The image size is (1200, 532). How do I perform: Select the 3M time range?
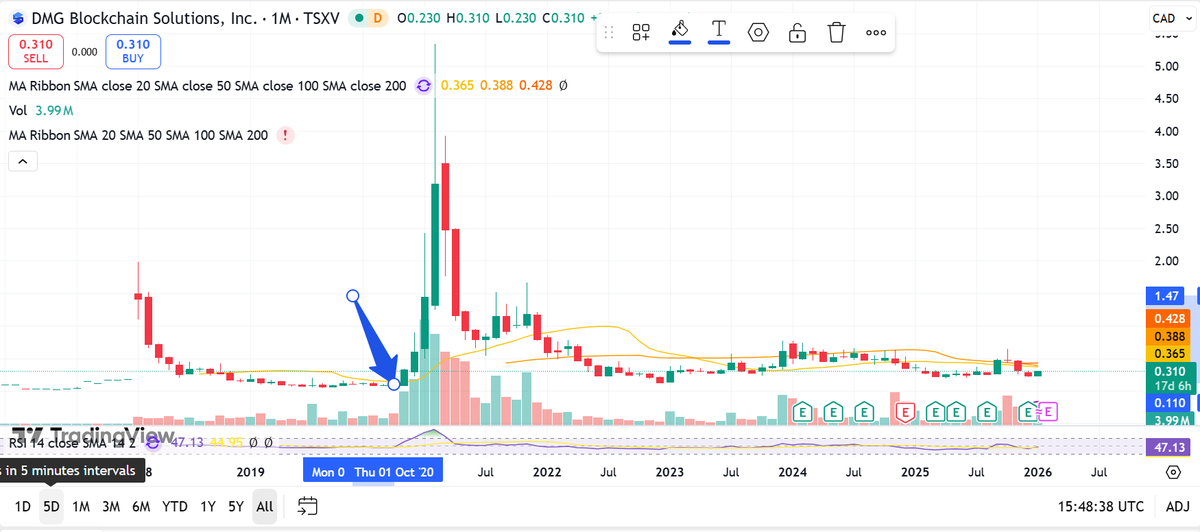tap(111, 507)
